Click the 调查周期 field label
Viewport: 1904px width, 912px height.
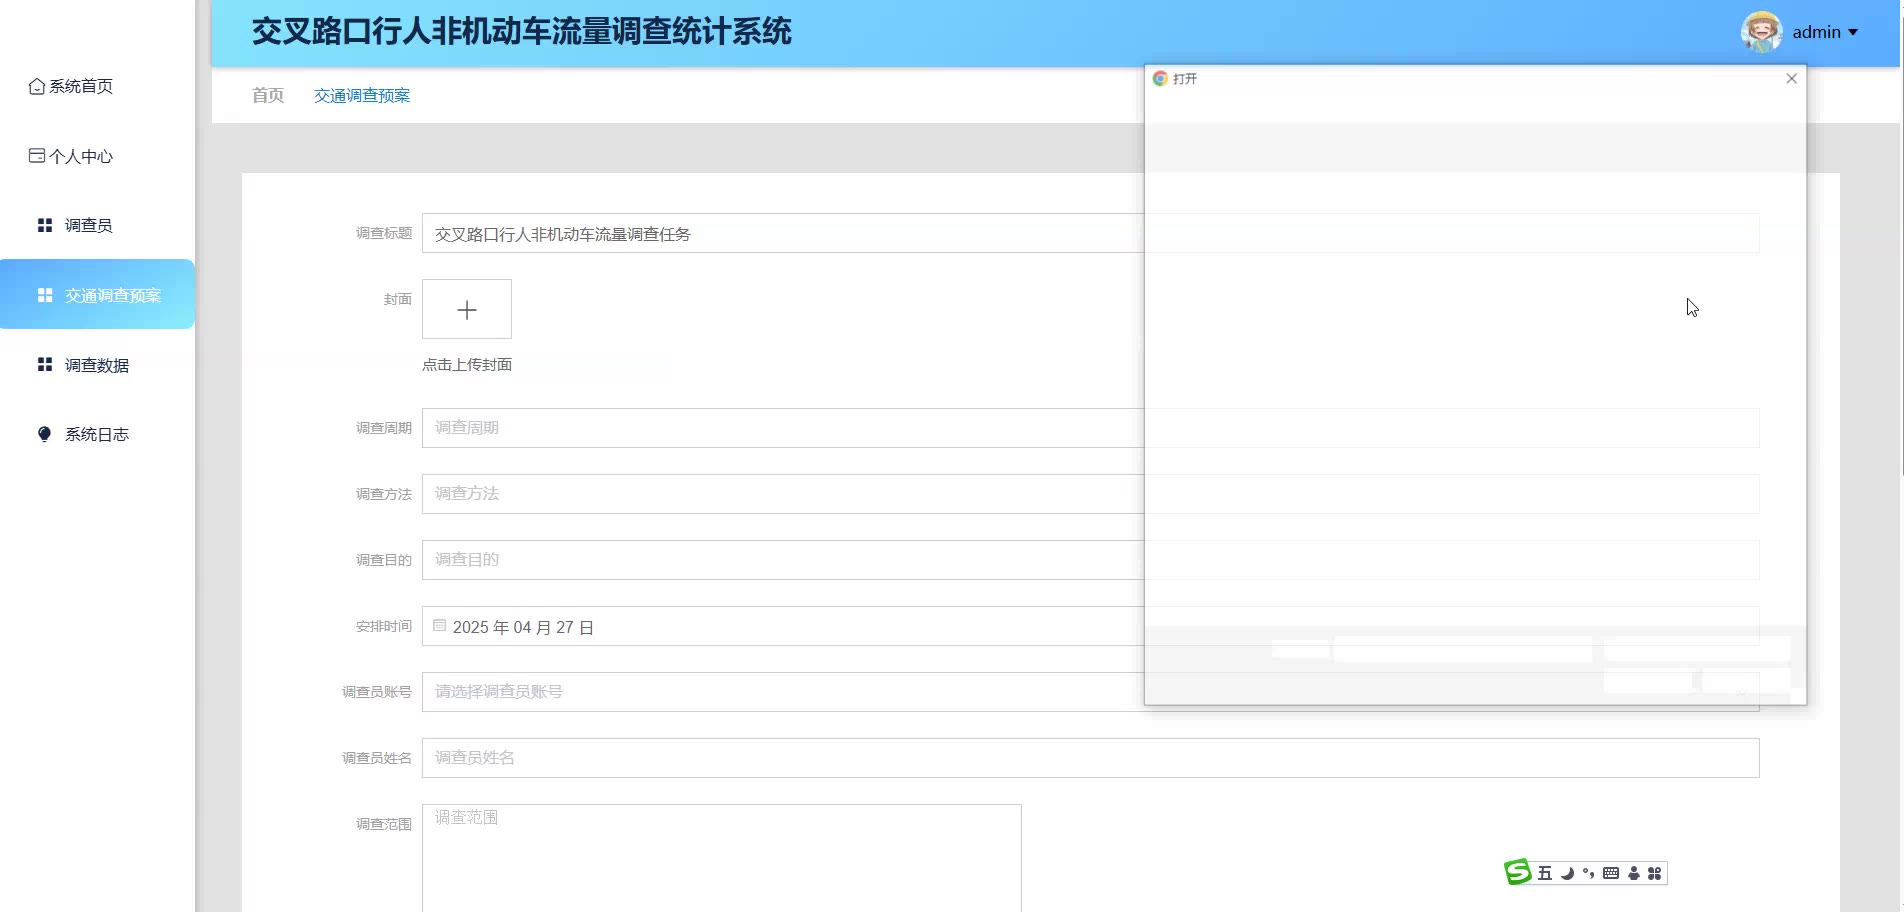click(384, 428)
